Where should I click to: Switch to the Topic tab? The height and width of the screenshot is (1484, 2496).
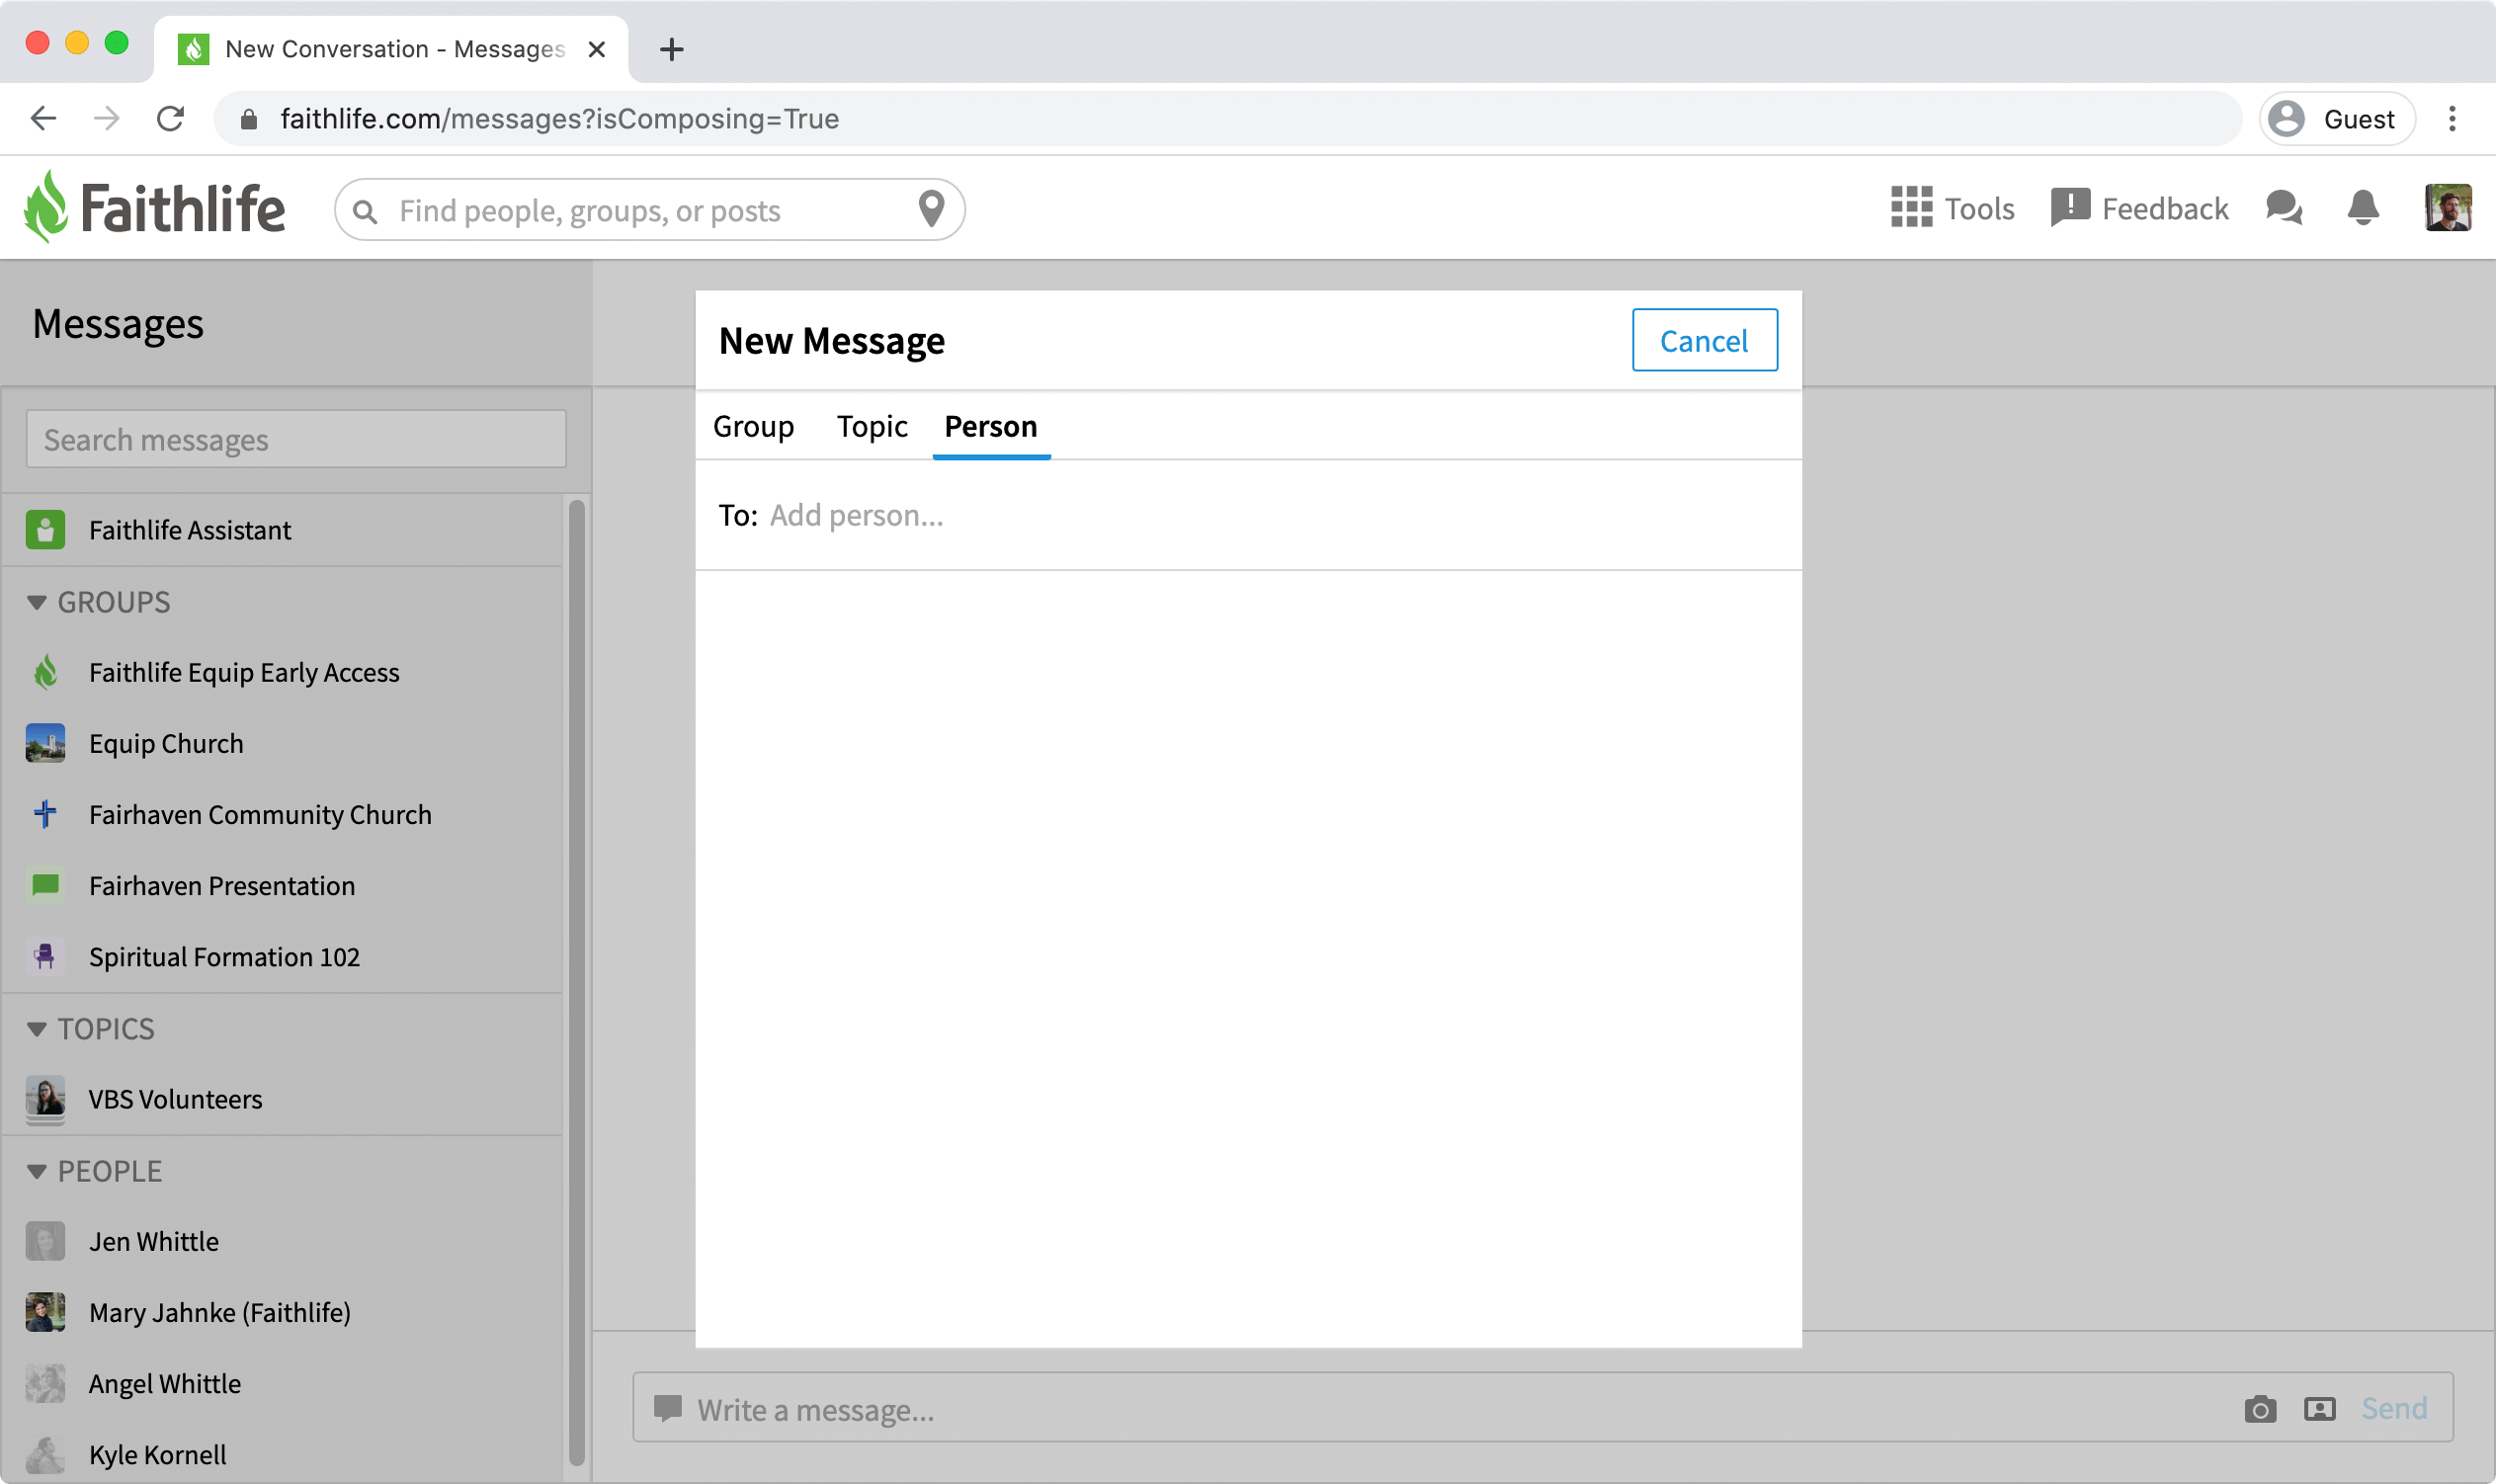click(x=871, y=426)
